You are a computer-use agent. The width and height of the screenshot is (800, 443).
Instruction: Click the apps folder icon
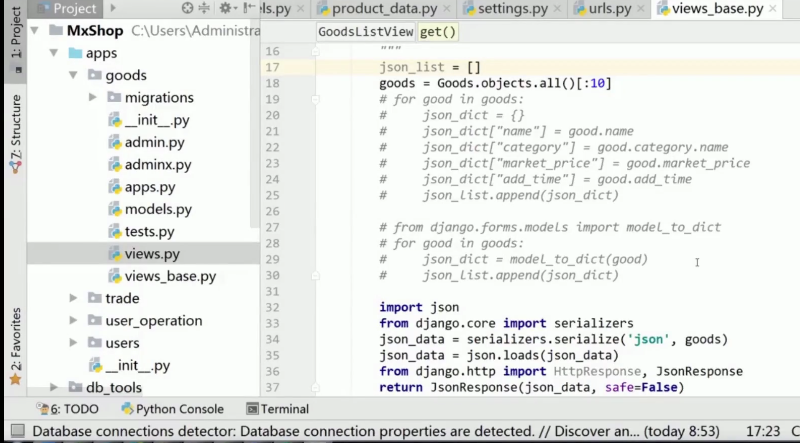[x=75, y=53]
